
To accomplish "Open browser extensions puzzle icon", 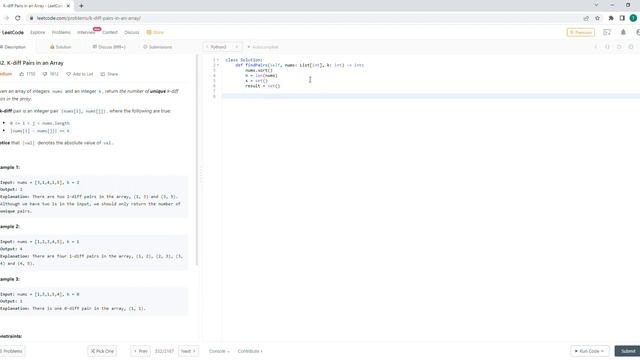I will click(x=611, y=18).
